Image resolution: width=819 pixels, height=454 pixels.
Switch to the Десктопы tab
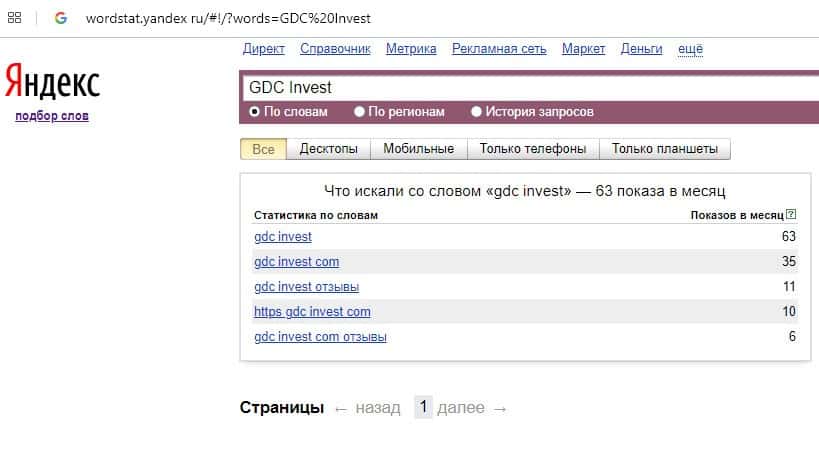click(x=329, y=149)
